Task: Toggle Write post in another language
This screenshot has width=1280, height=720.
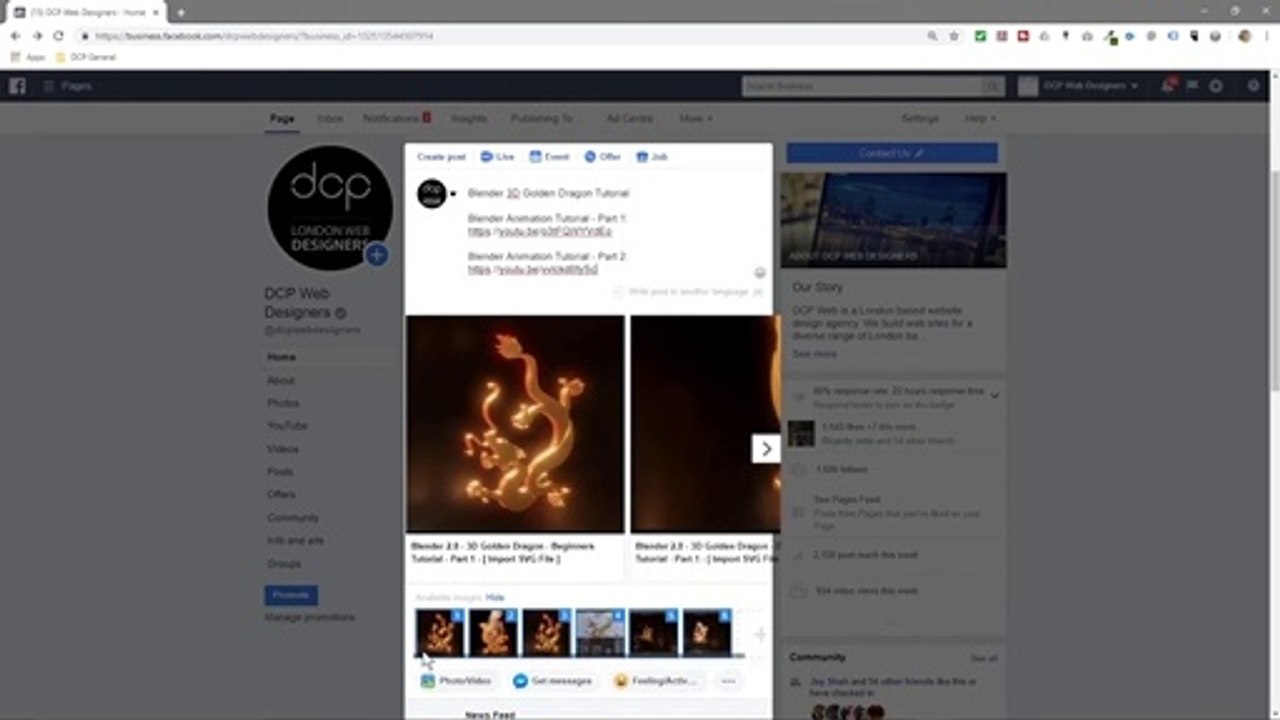Action: (x=688, y=292)
